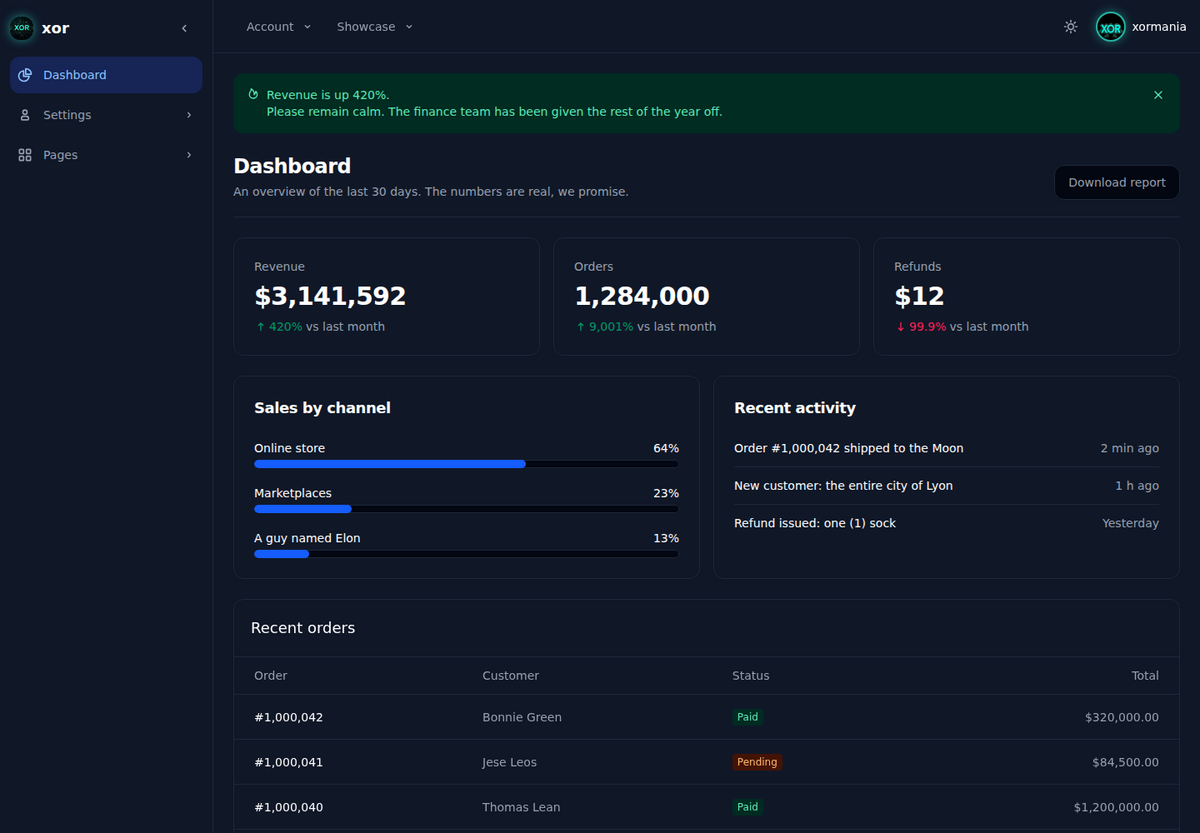Image resolution: width=1200 pixels, height=833 pixels.
Task: Expand the Pages sidebar chevron
Action: 189,155
